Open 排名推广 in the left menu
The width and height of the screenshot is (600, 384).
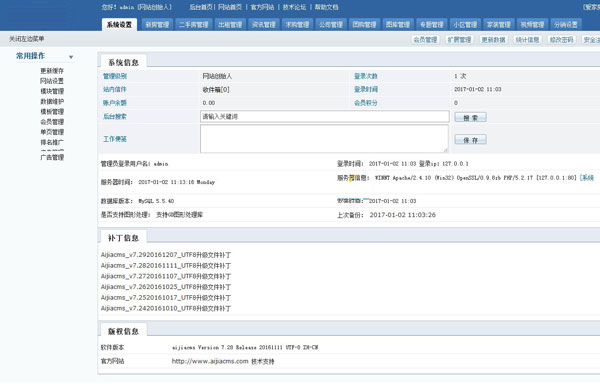(x=52, y=142)
